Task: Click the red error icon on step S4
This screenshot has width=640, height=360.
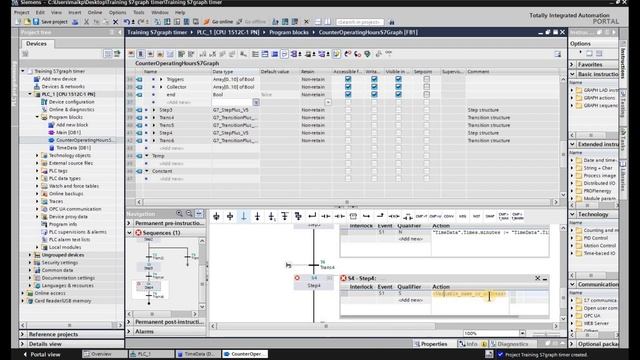Action: point(297,278)
